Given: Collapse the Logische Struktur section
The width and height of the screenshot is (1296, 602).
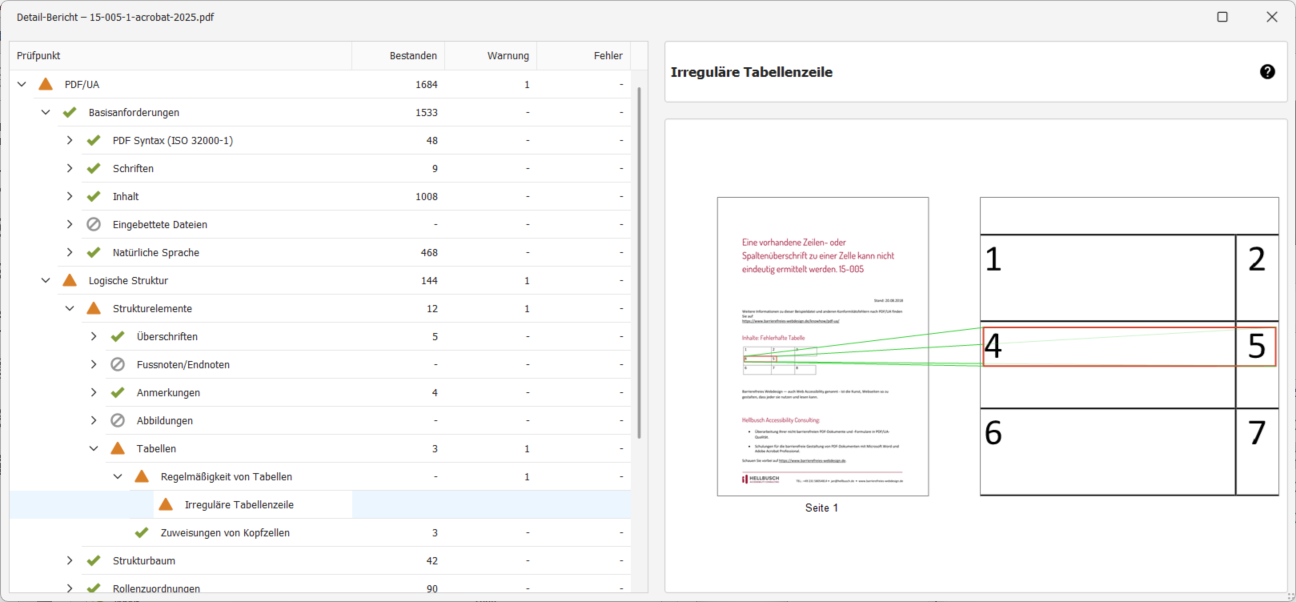Looking at the screenshot, I should 46,281.
